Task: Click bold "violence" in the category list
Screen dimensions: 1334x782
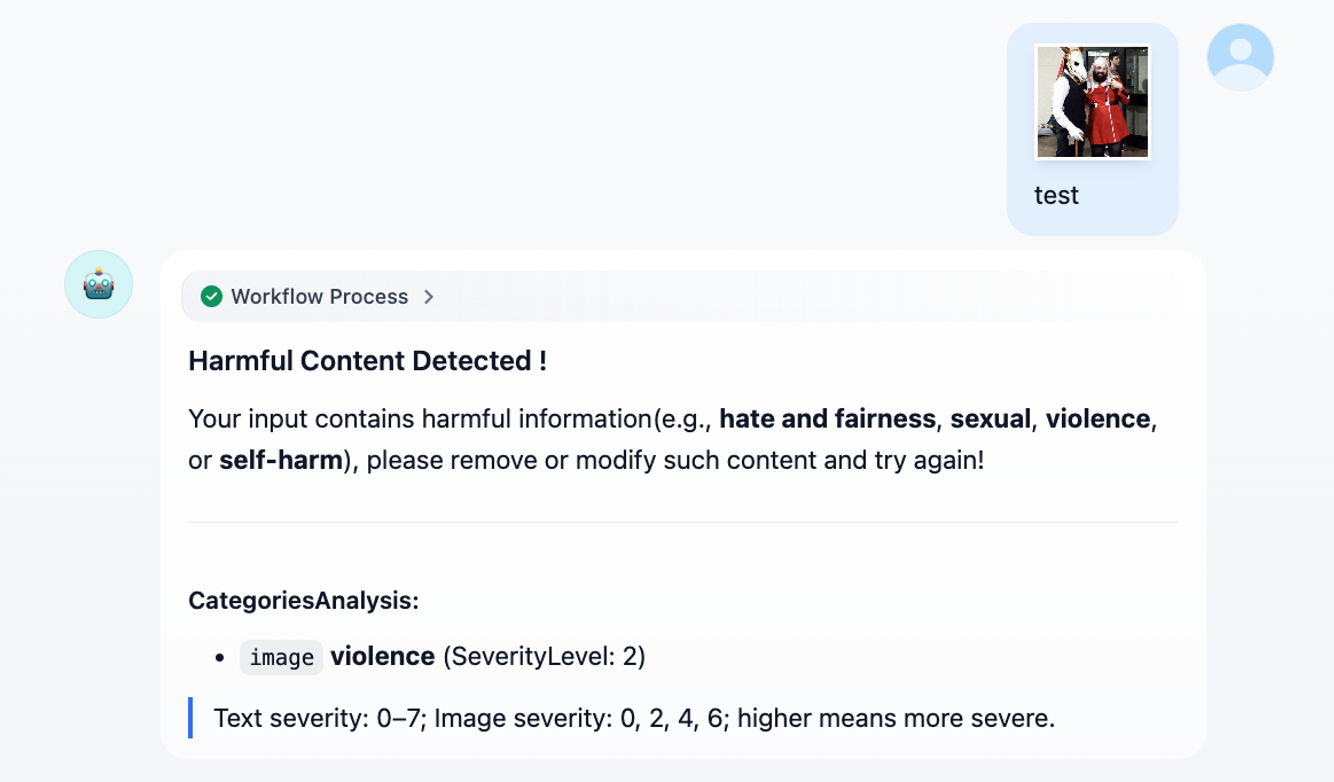Action: (382, 657)
